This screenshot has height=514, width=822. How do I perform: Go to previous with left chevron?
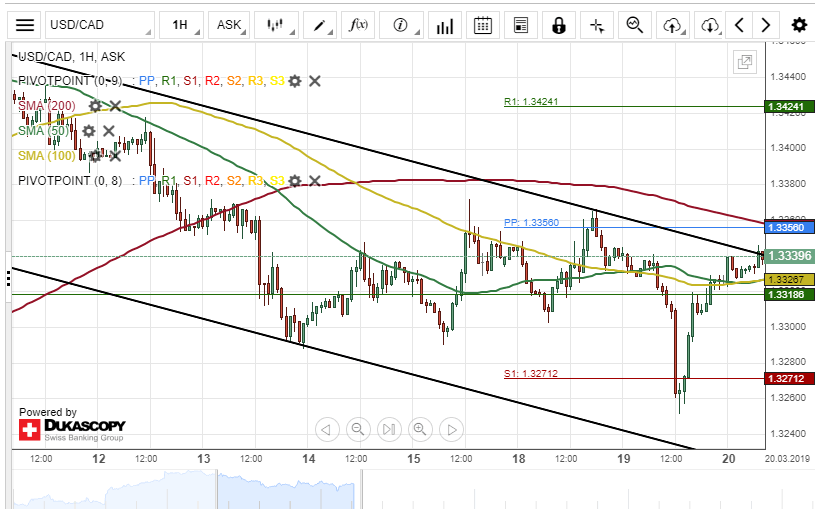[x=739, y=25]
